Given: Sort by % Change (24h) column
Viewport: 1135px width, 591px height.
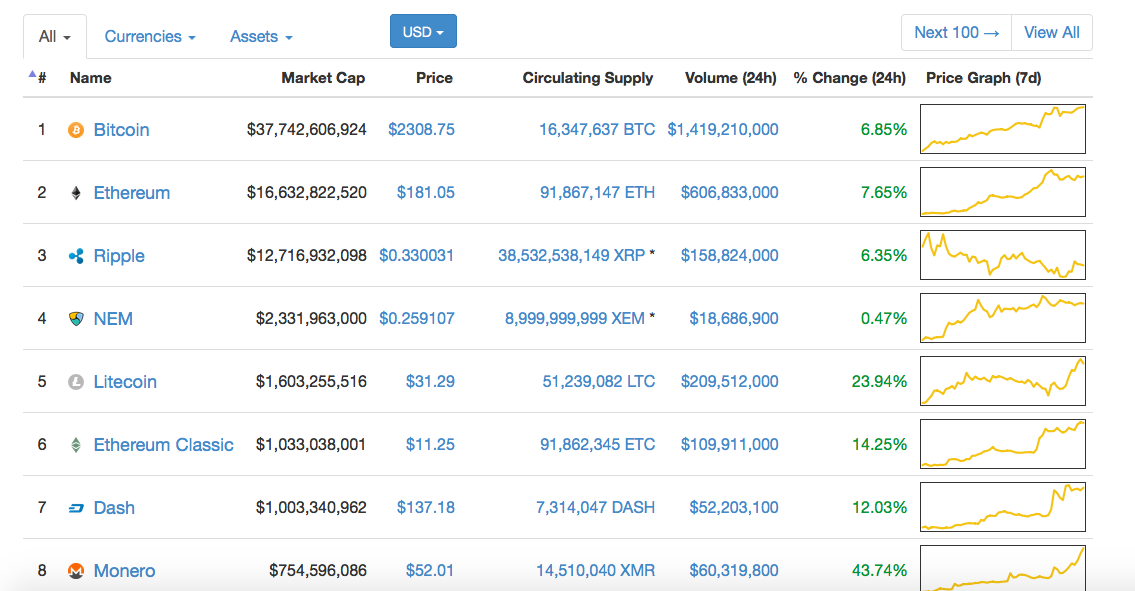Looking at the screenshot, I should (x=850, y=78).
